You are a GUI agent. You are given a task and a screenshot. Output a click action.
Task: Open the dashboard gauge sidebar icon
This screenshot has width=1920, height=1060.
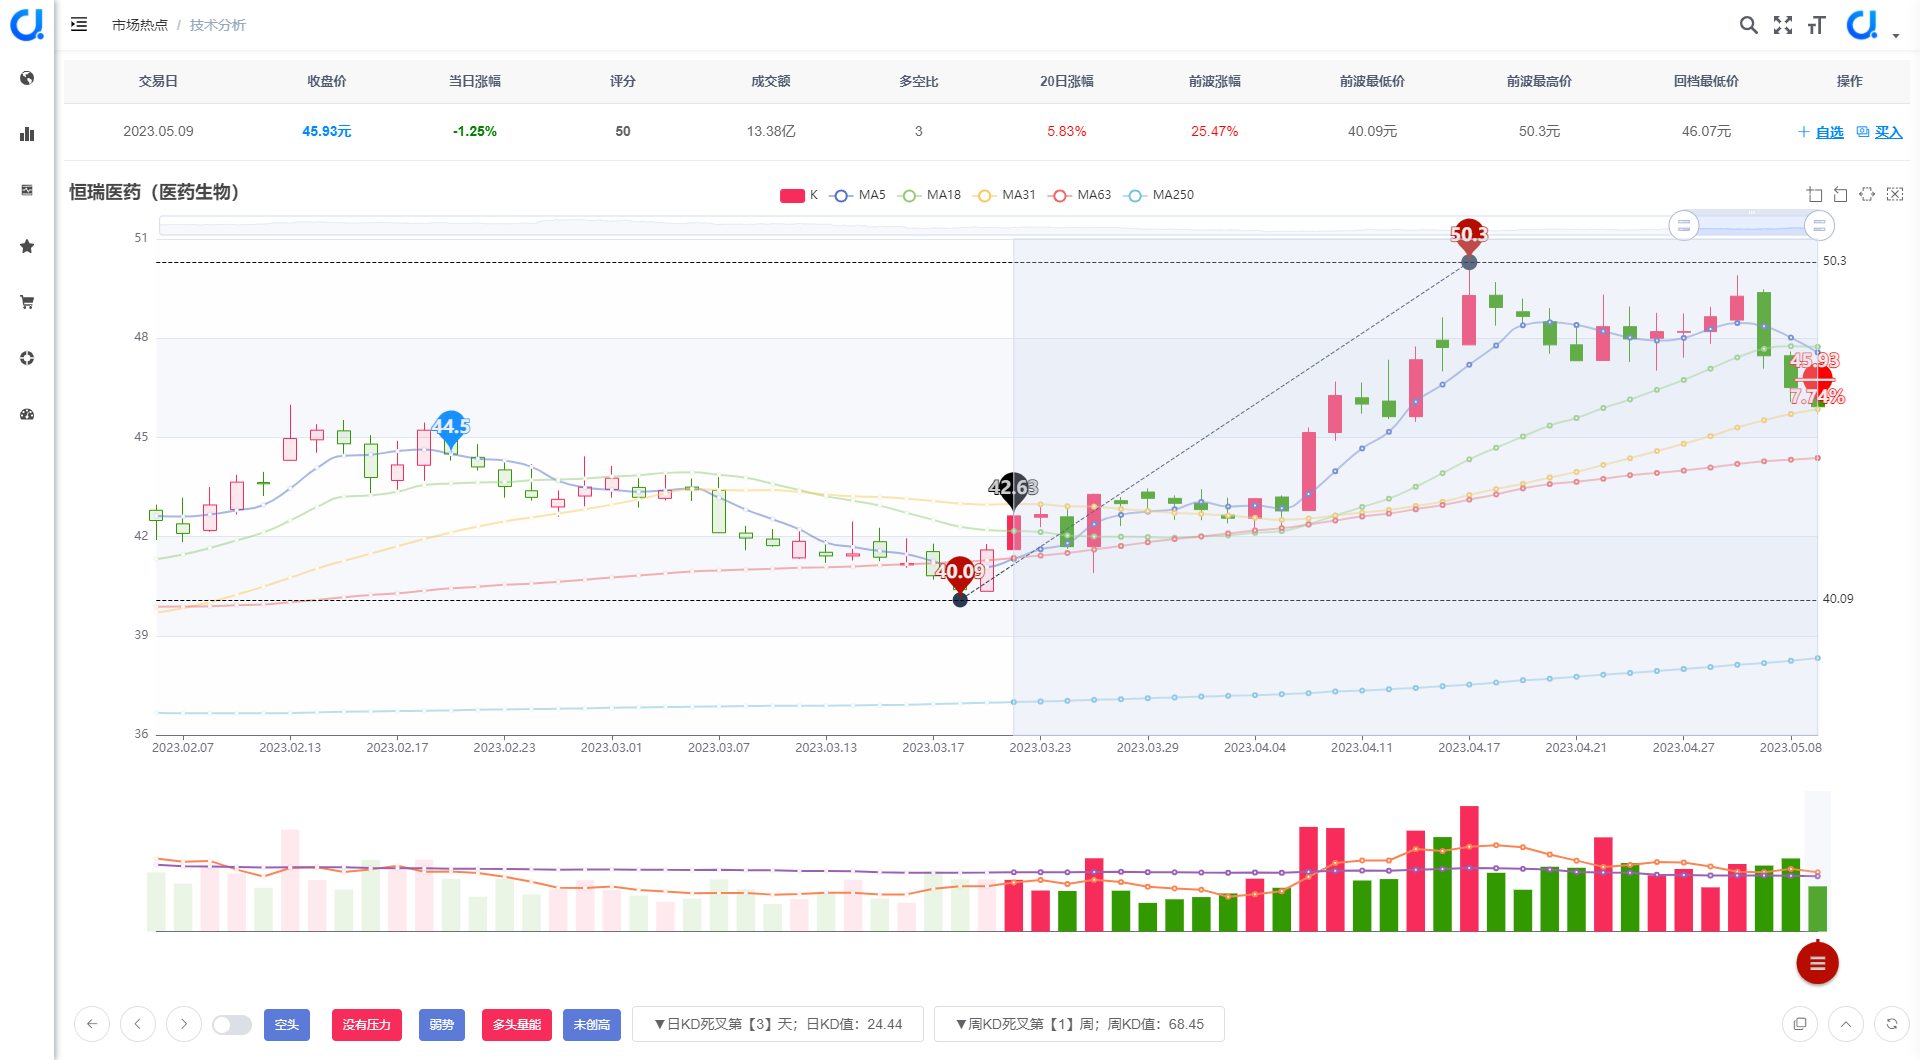(x=27, y=414)
